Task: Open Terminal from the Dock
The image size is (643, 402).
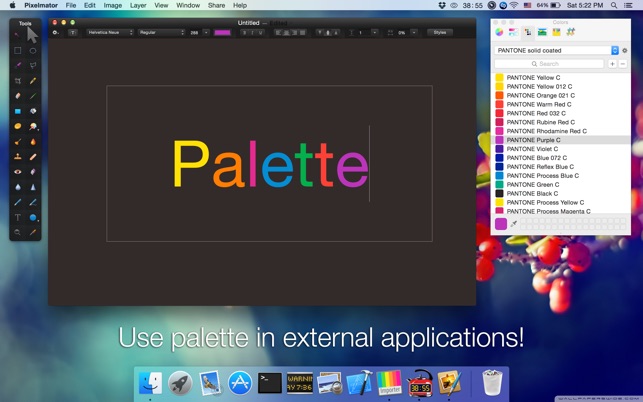Action: 269,383
